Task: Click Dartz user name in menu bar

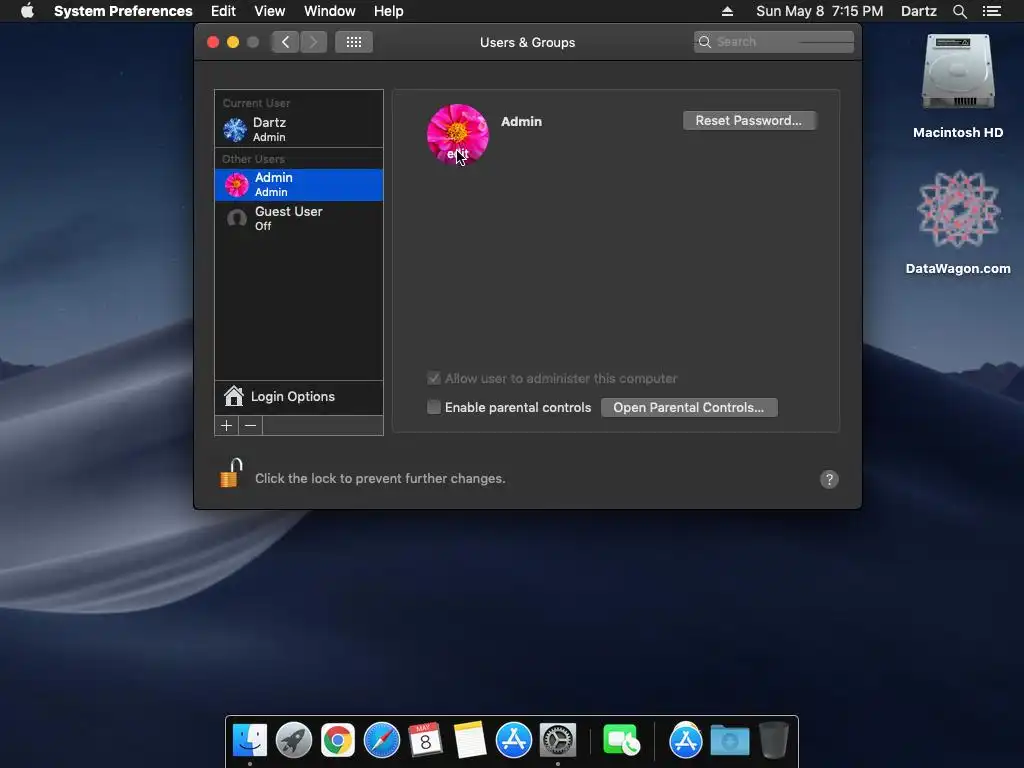Action: pyautogui.click(x=919, y=11)
